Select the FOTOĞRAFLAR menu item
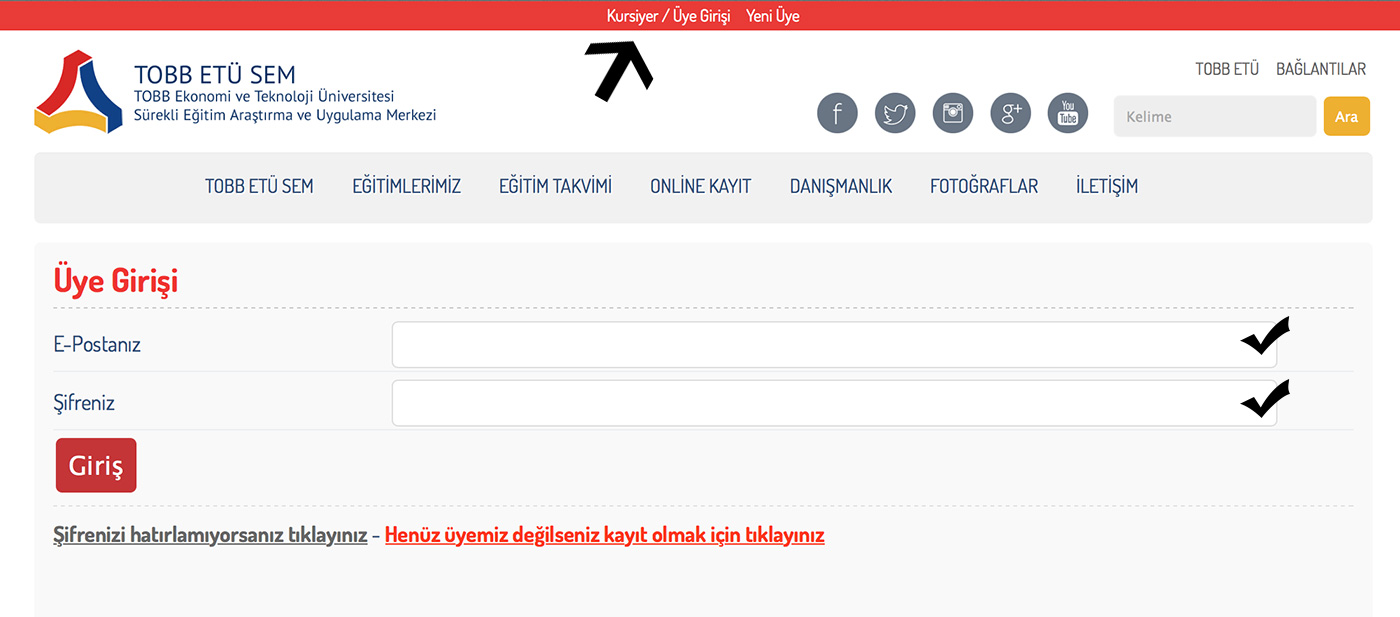Viewport: 1400px width, 617px height. 983,186
